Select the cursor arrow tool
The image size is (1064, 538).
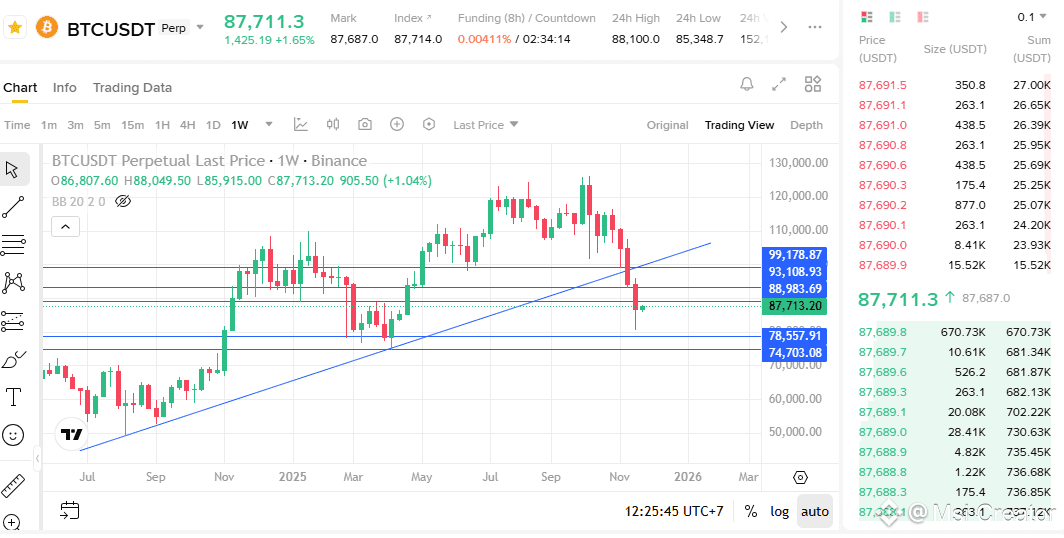pyautogui.click(x=14, y=169)
